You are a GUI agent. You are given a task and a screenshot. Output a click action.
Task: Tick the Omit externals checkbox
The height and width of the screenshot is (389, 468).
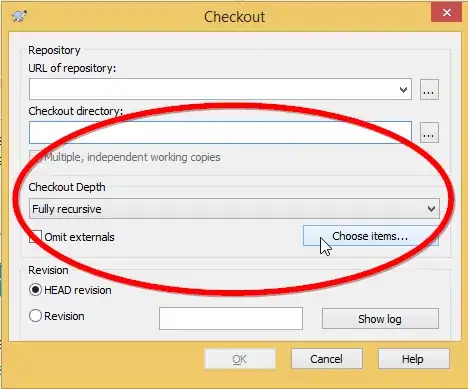click(x=35, y=237)
